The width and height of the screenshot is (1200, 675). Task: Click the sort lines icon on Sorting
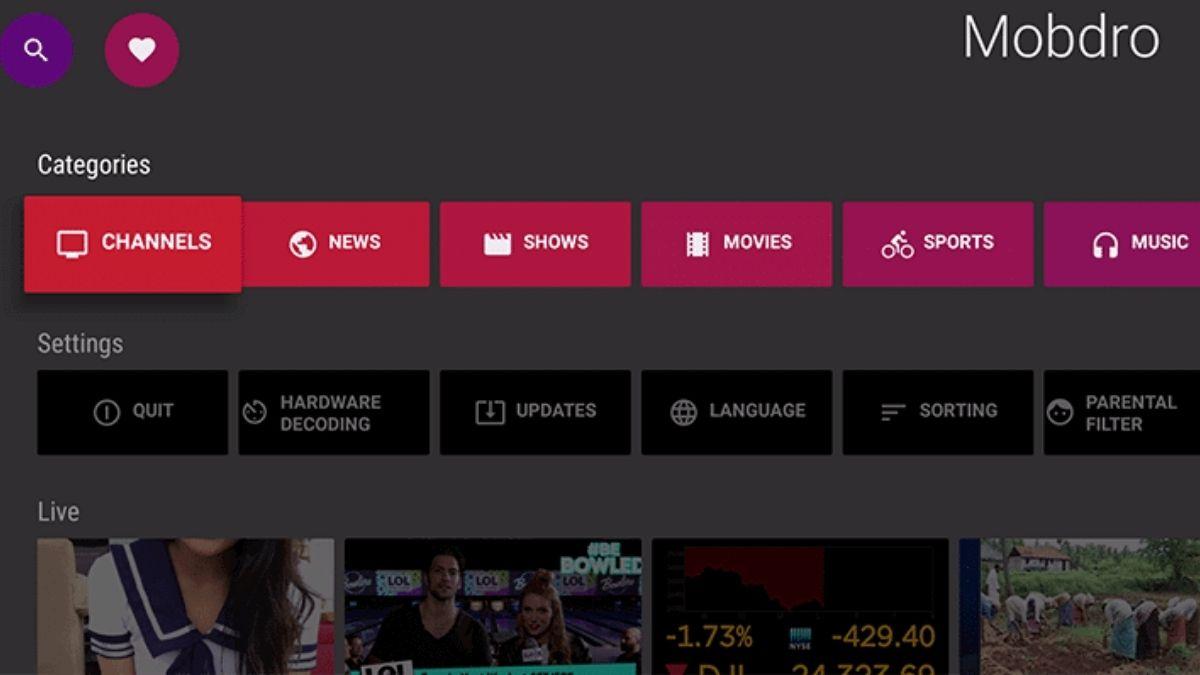click(893, 412)
